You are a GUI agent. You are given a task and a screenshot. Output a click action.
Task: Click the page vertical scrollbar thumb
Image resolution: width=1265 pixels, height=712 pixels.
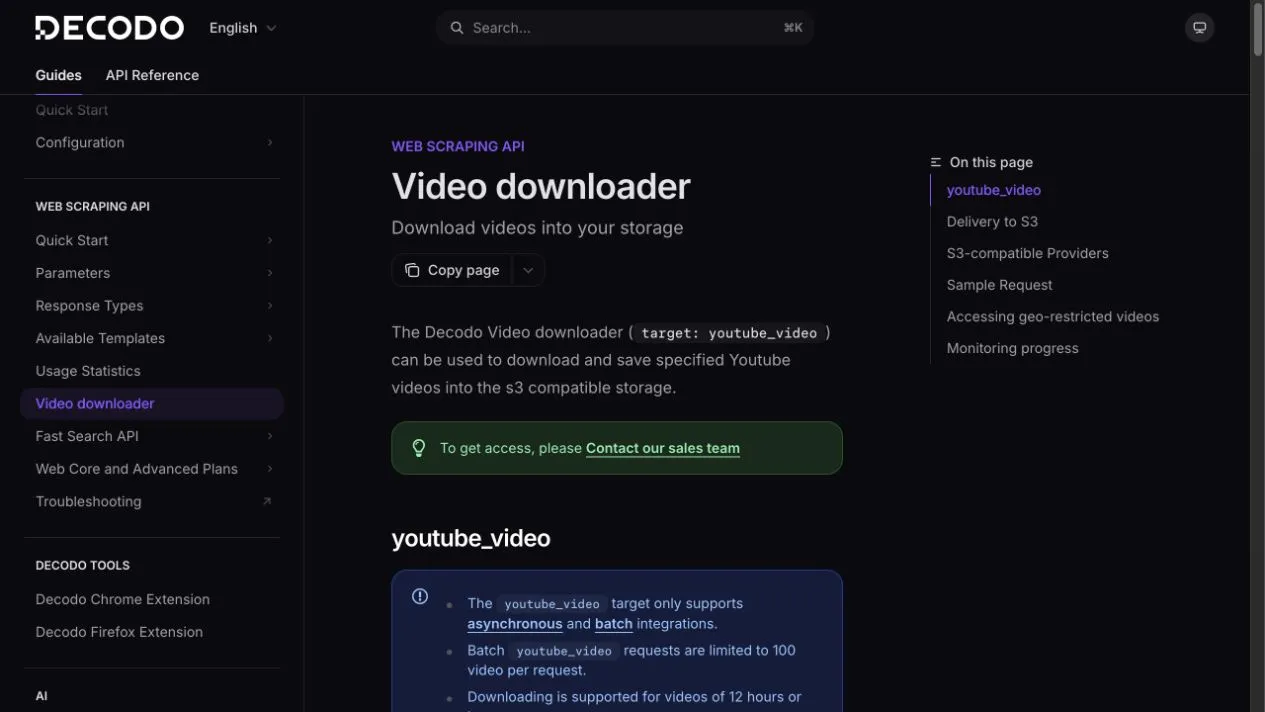[1258, 28]
